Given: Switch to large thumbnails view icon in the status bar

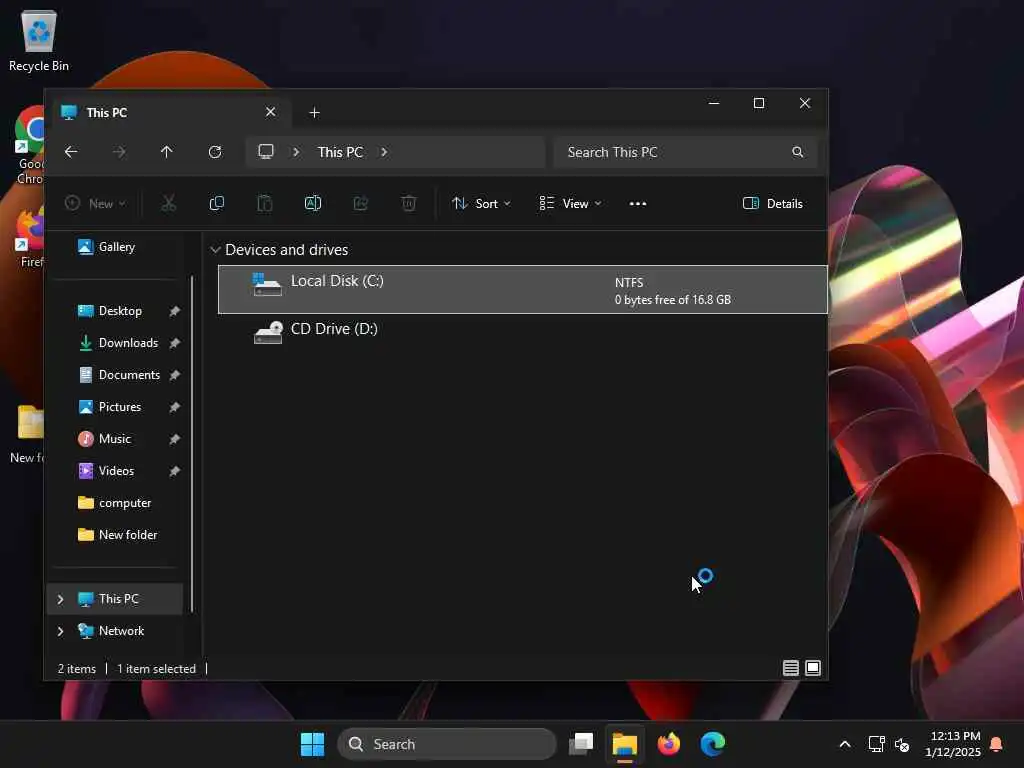Looking at the screenshot, I should pyautogui.click(x=813, y=668).
